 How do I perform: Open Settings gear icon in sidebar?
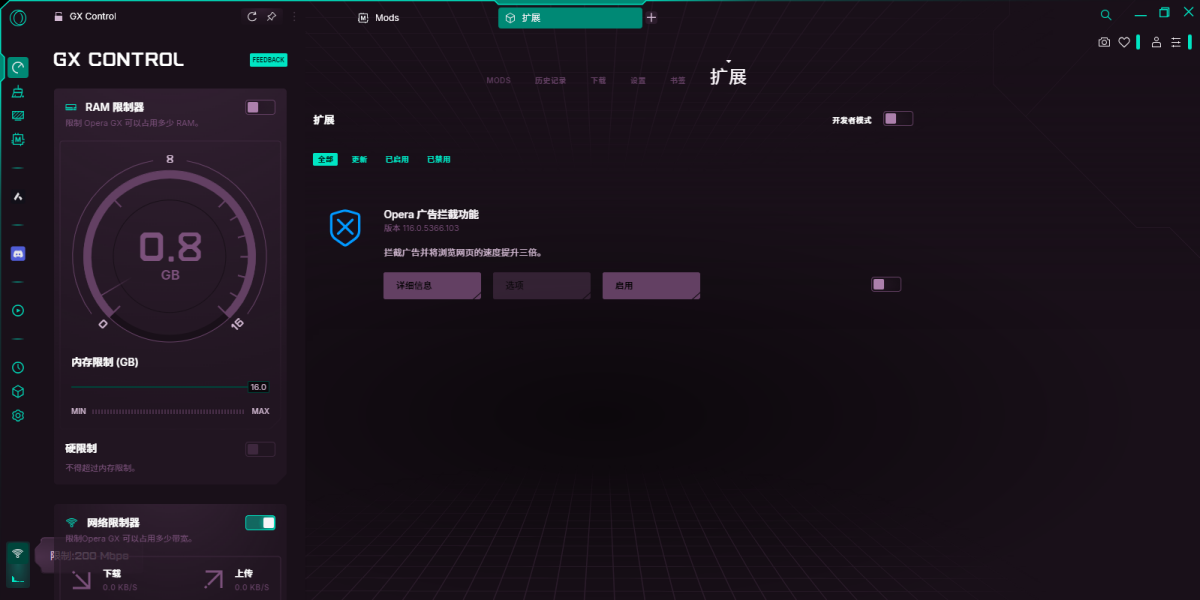click(18, 416)
